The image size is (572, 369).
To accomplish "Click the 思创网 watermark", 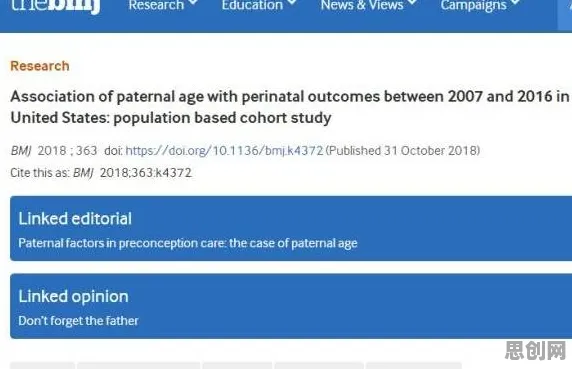I will click(x=535, y=351).
